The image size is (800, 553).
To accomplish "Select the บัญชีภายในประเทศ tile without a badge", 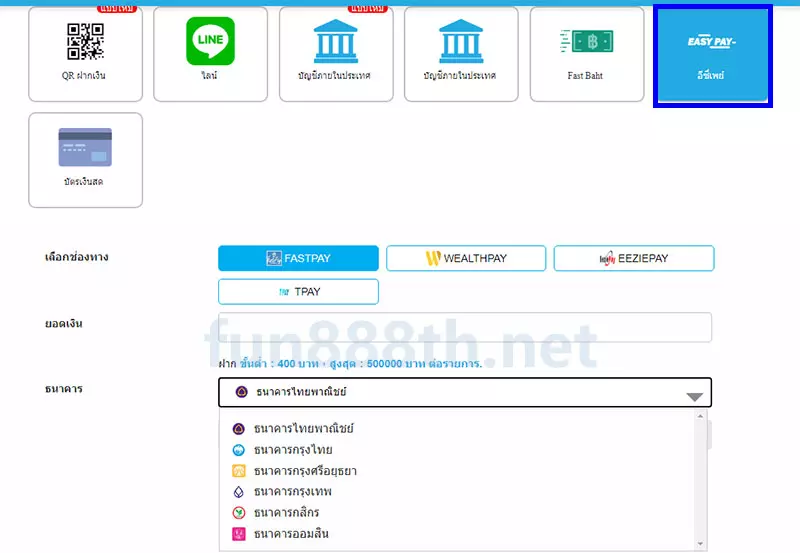I will [461, 54].
